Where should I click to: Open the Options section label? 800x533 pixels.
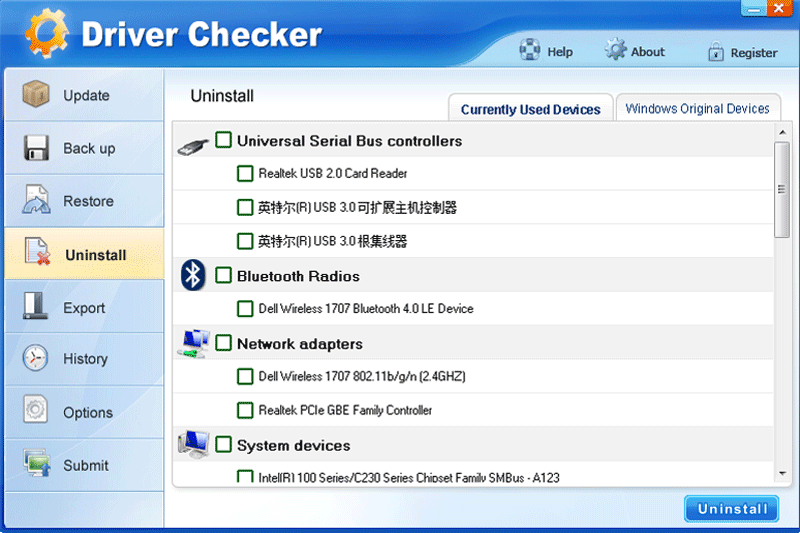pyautogui.click(x=88, y=412)
